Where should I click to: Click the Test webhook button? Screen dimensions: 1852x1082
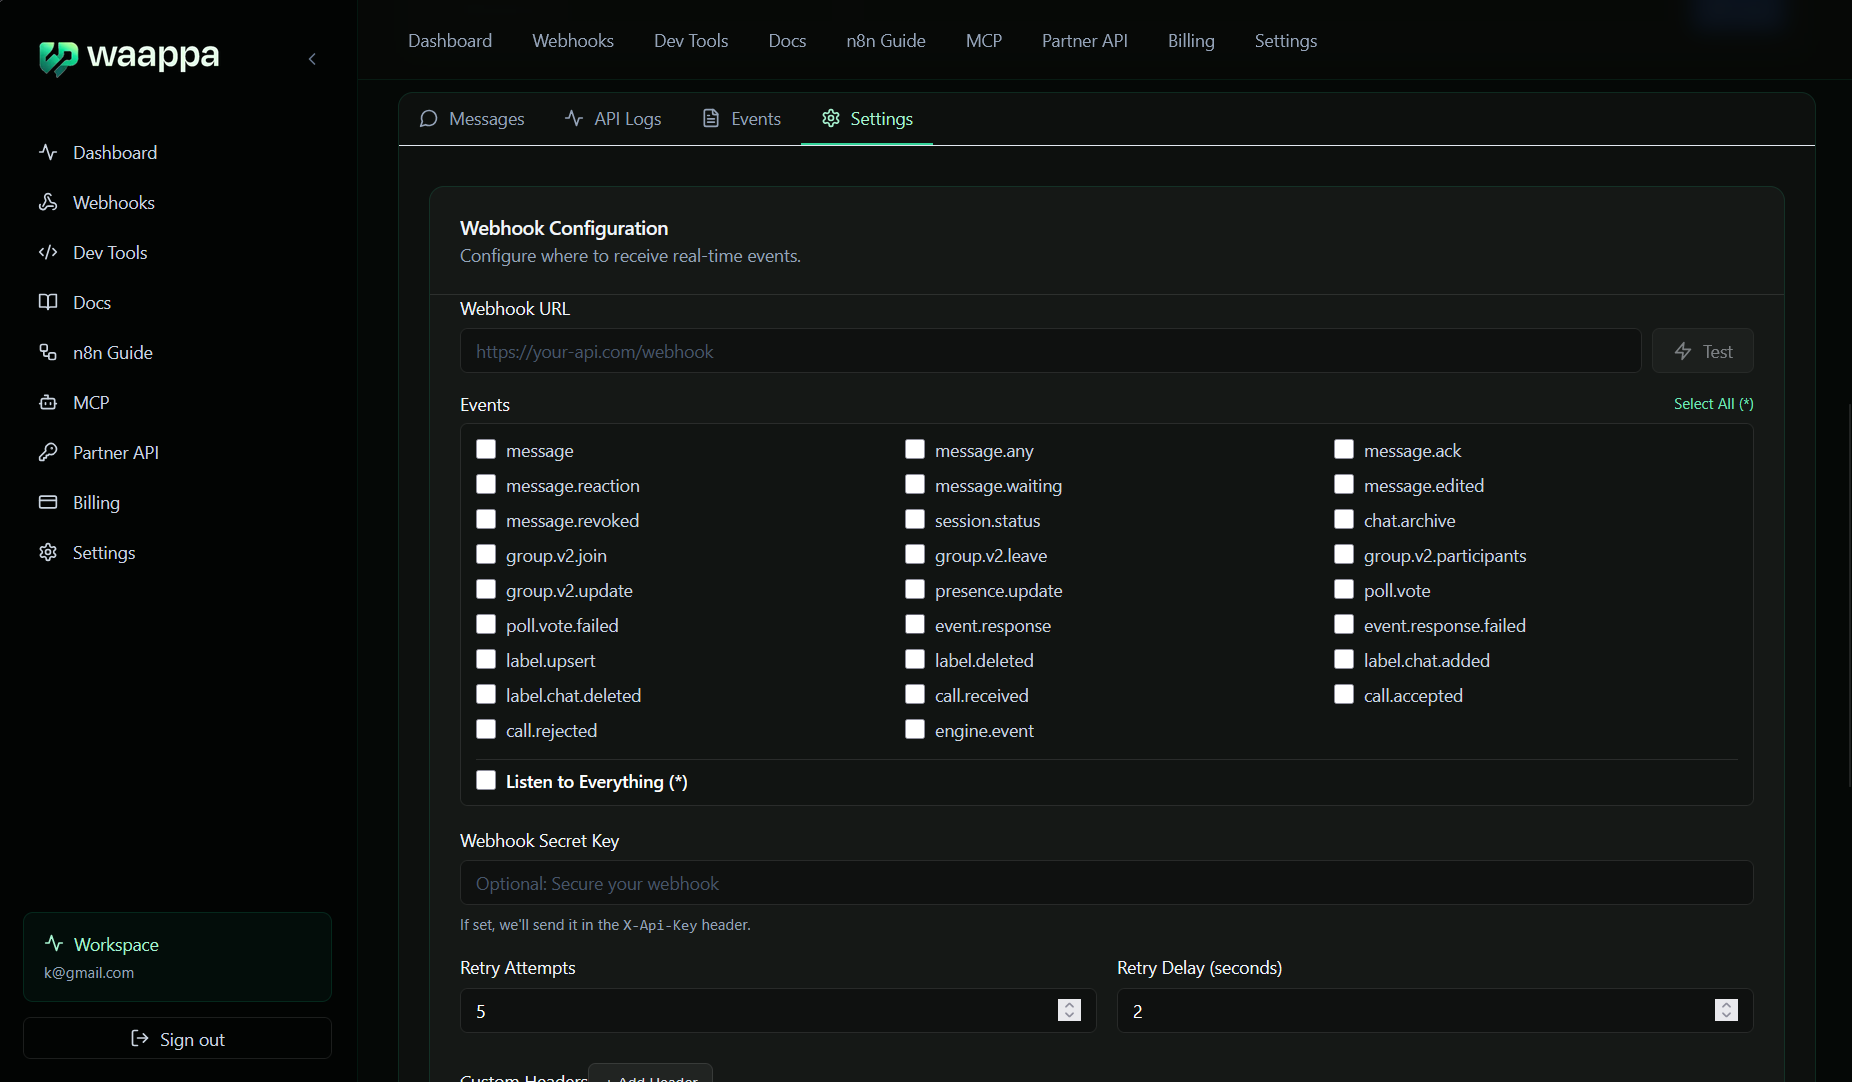[x=1702, y=351]
